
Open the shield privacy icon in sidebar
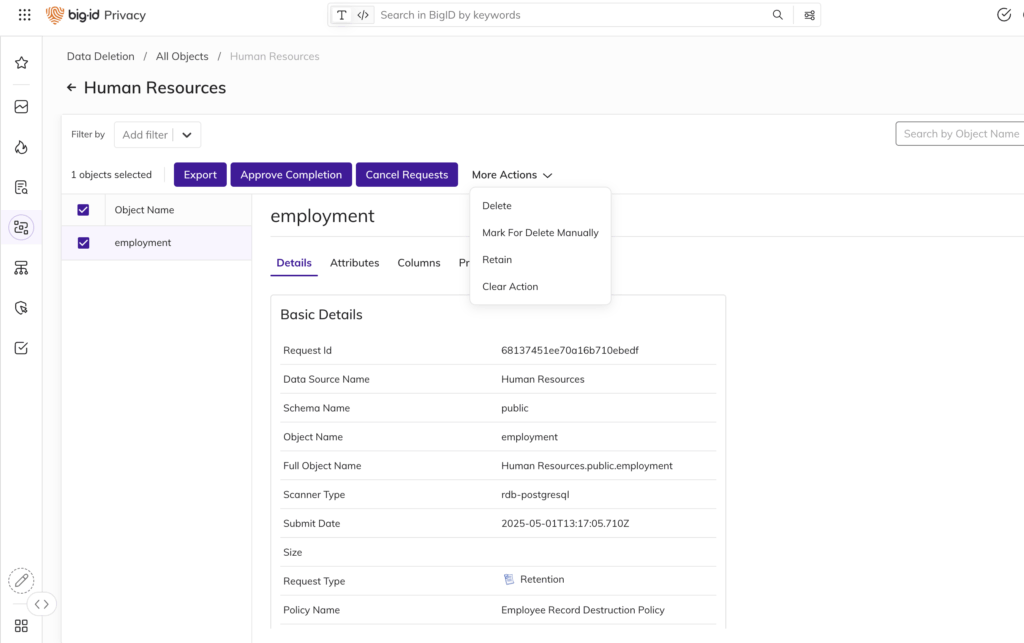click(21, 308)
